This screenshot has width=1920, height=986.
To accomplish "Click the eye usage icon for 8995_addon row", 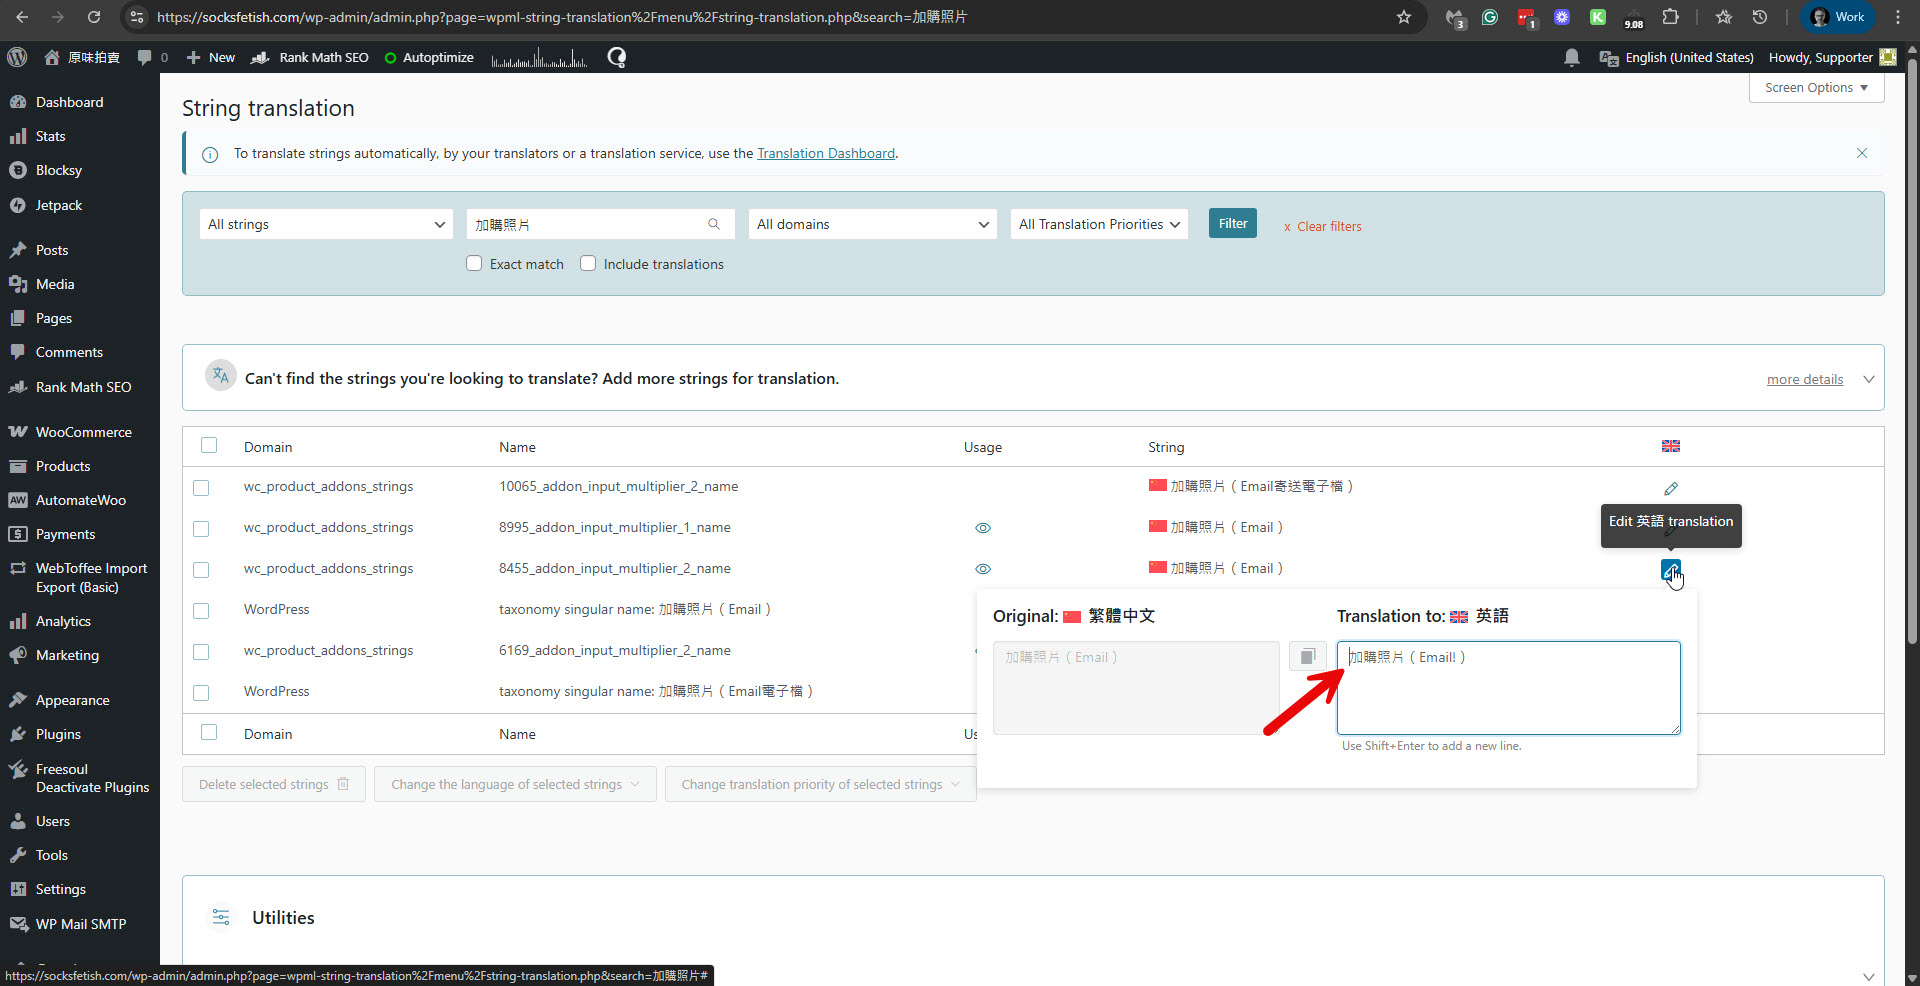I will click(982, 528).
